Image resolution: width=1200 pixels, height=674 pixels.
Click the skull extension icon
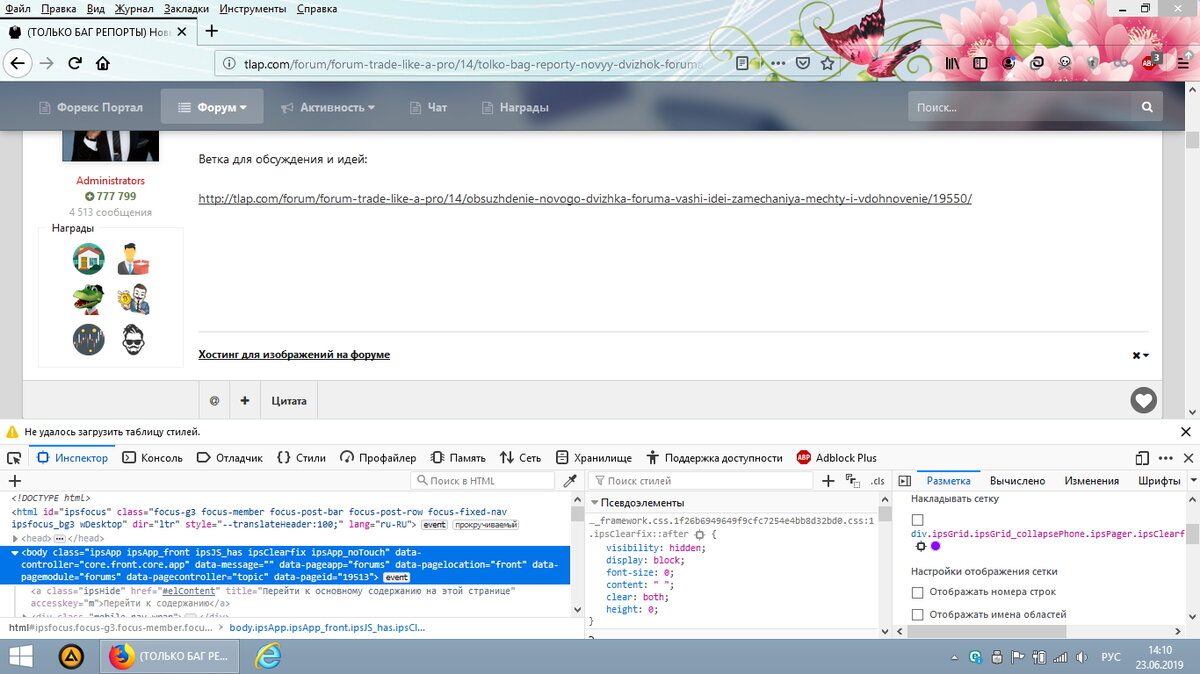point(1066,63)
